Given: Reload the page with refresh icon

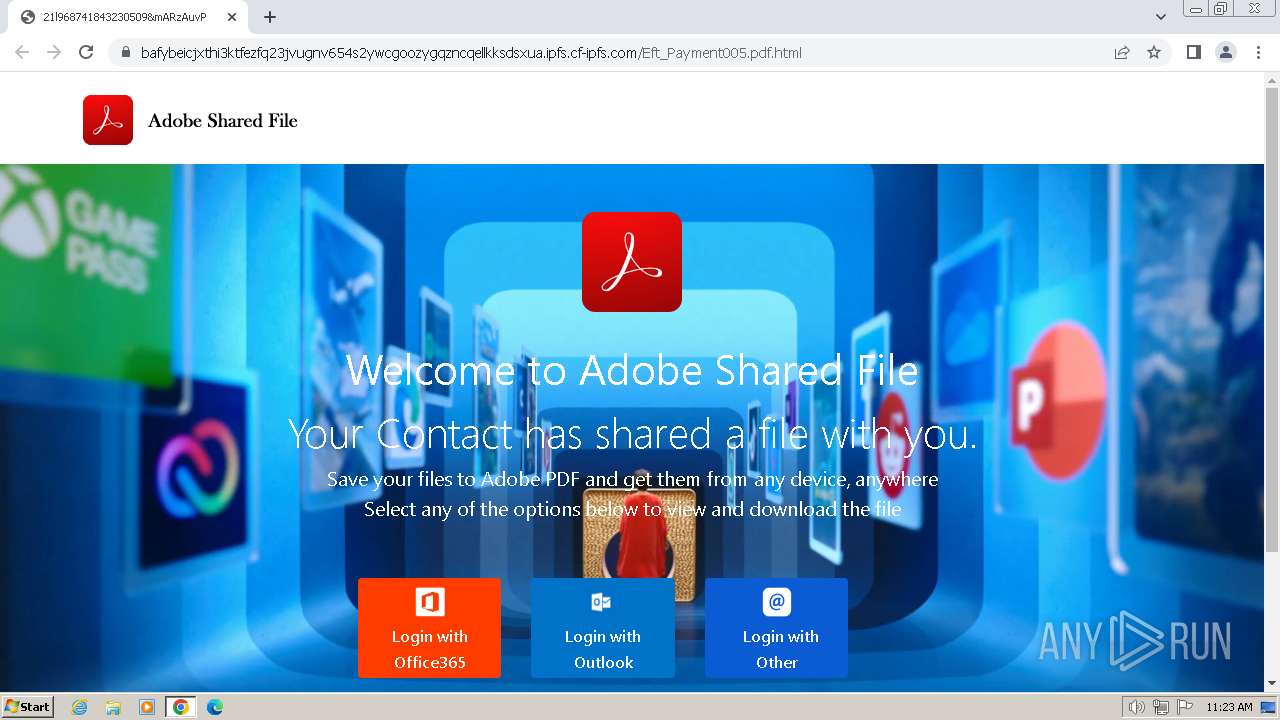Looking at the screenshot, I should [x=86, y=52].
